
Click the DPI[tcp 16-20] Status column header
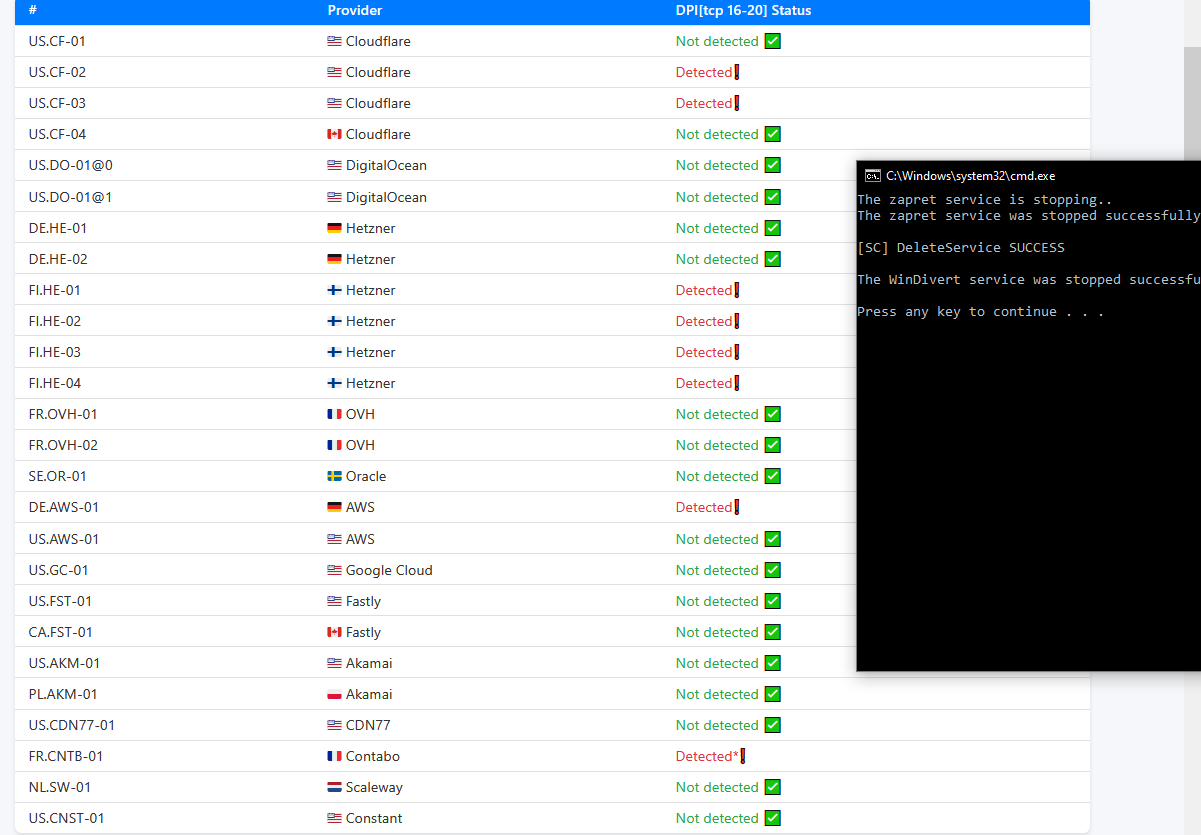click(x=743, y=10)
